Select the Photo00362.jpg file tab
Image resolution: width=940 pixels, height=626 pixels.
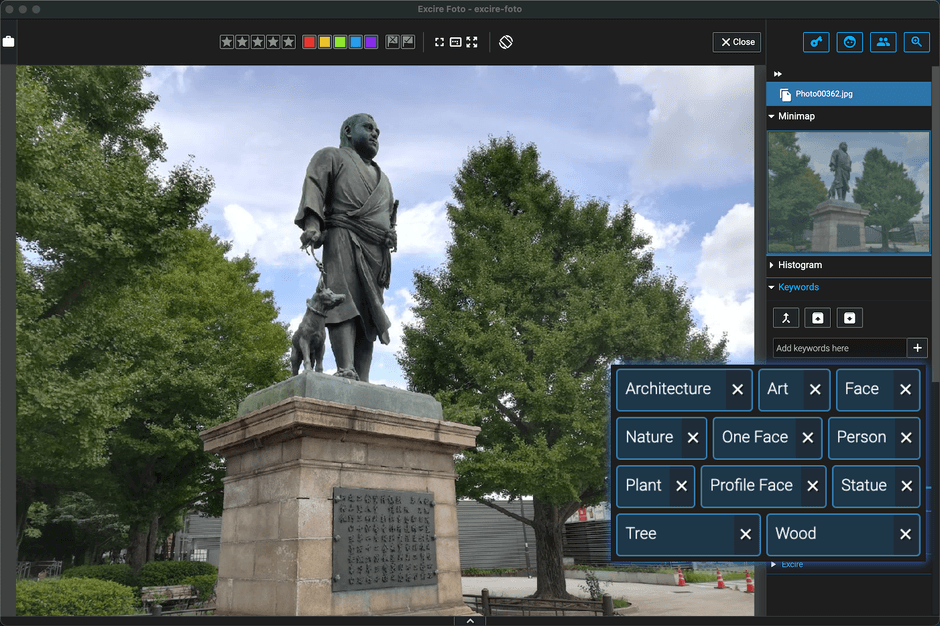(824, 94)
